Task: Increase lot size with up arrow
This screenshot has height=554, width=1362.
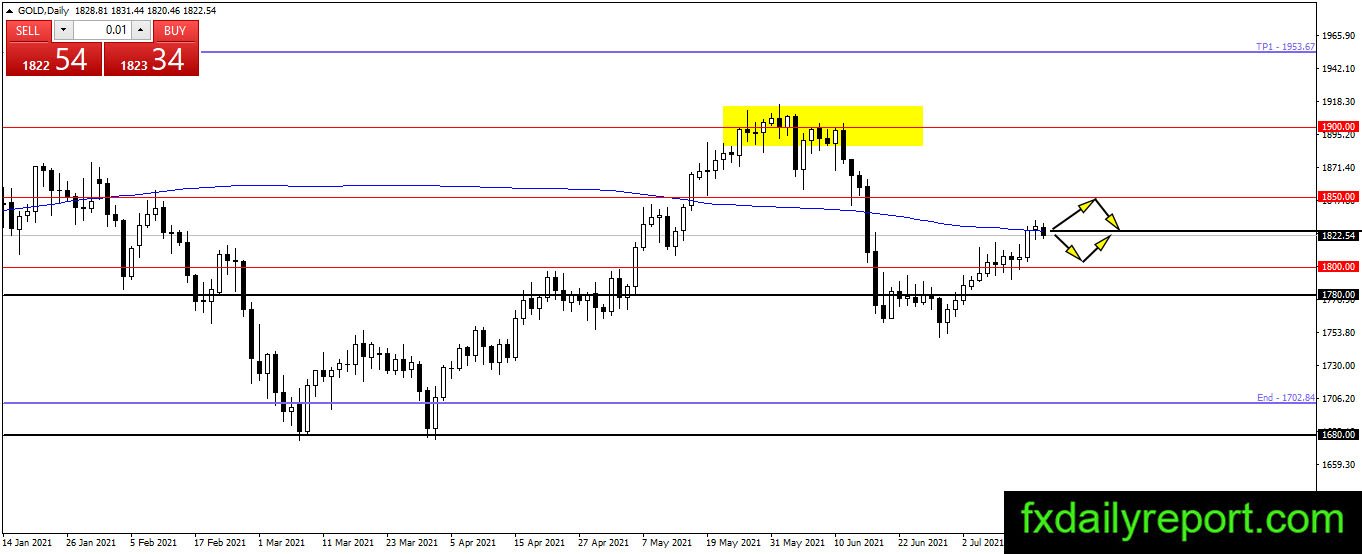Action: point(140,30)
